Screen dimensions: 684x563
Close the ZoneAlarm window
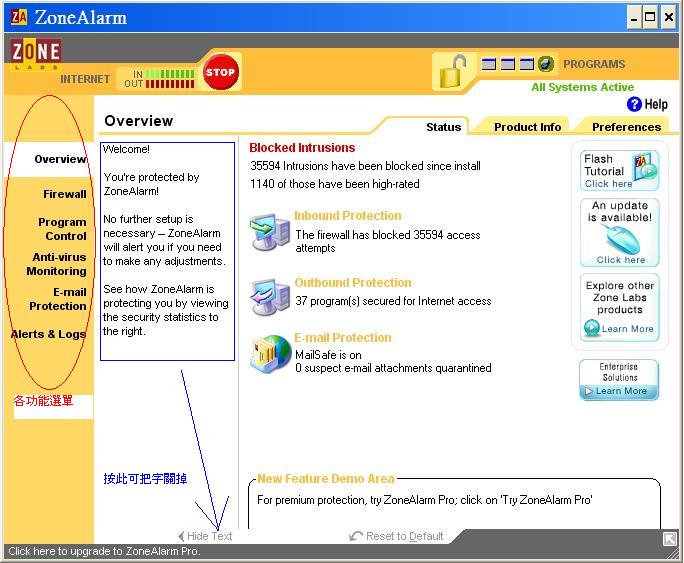pos(668,17)
